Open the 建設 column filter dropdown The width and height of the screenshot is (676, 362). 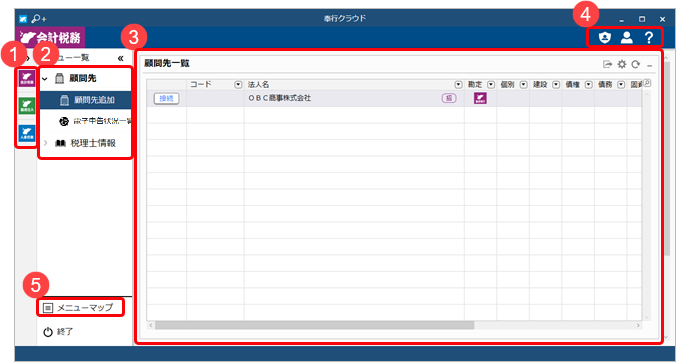click(x=556, y=84)
